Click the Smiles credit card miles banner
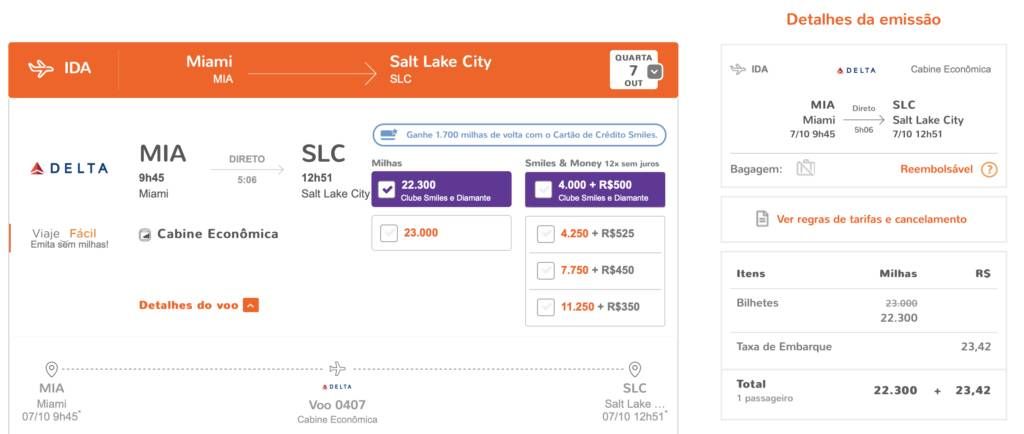Viewport: 1024px width, 434px height. 520,135
